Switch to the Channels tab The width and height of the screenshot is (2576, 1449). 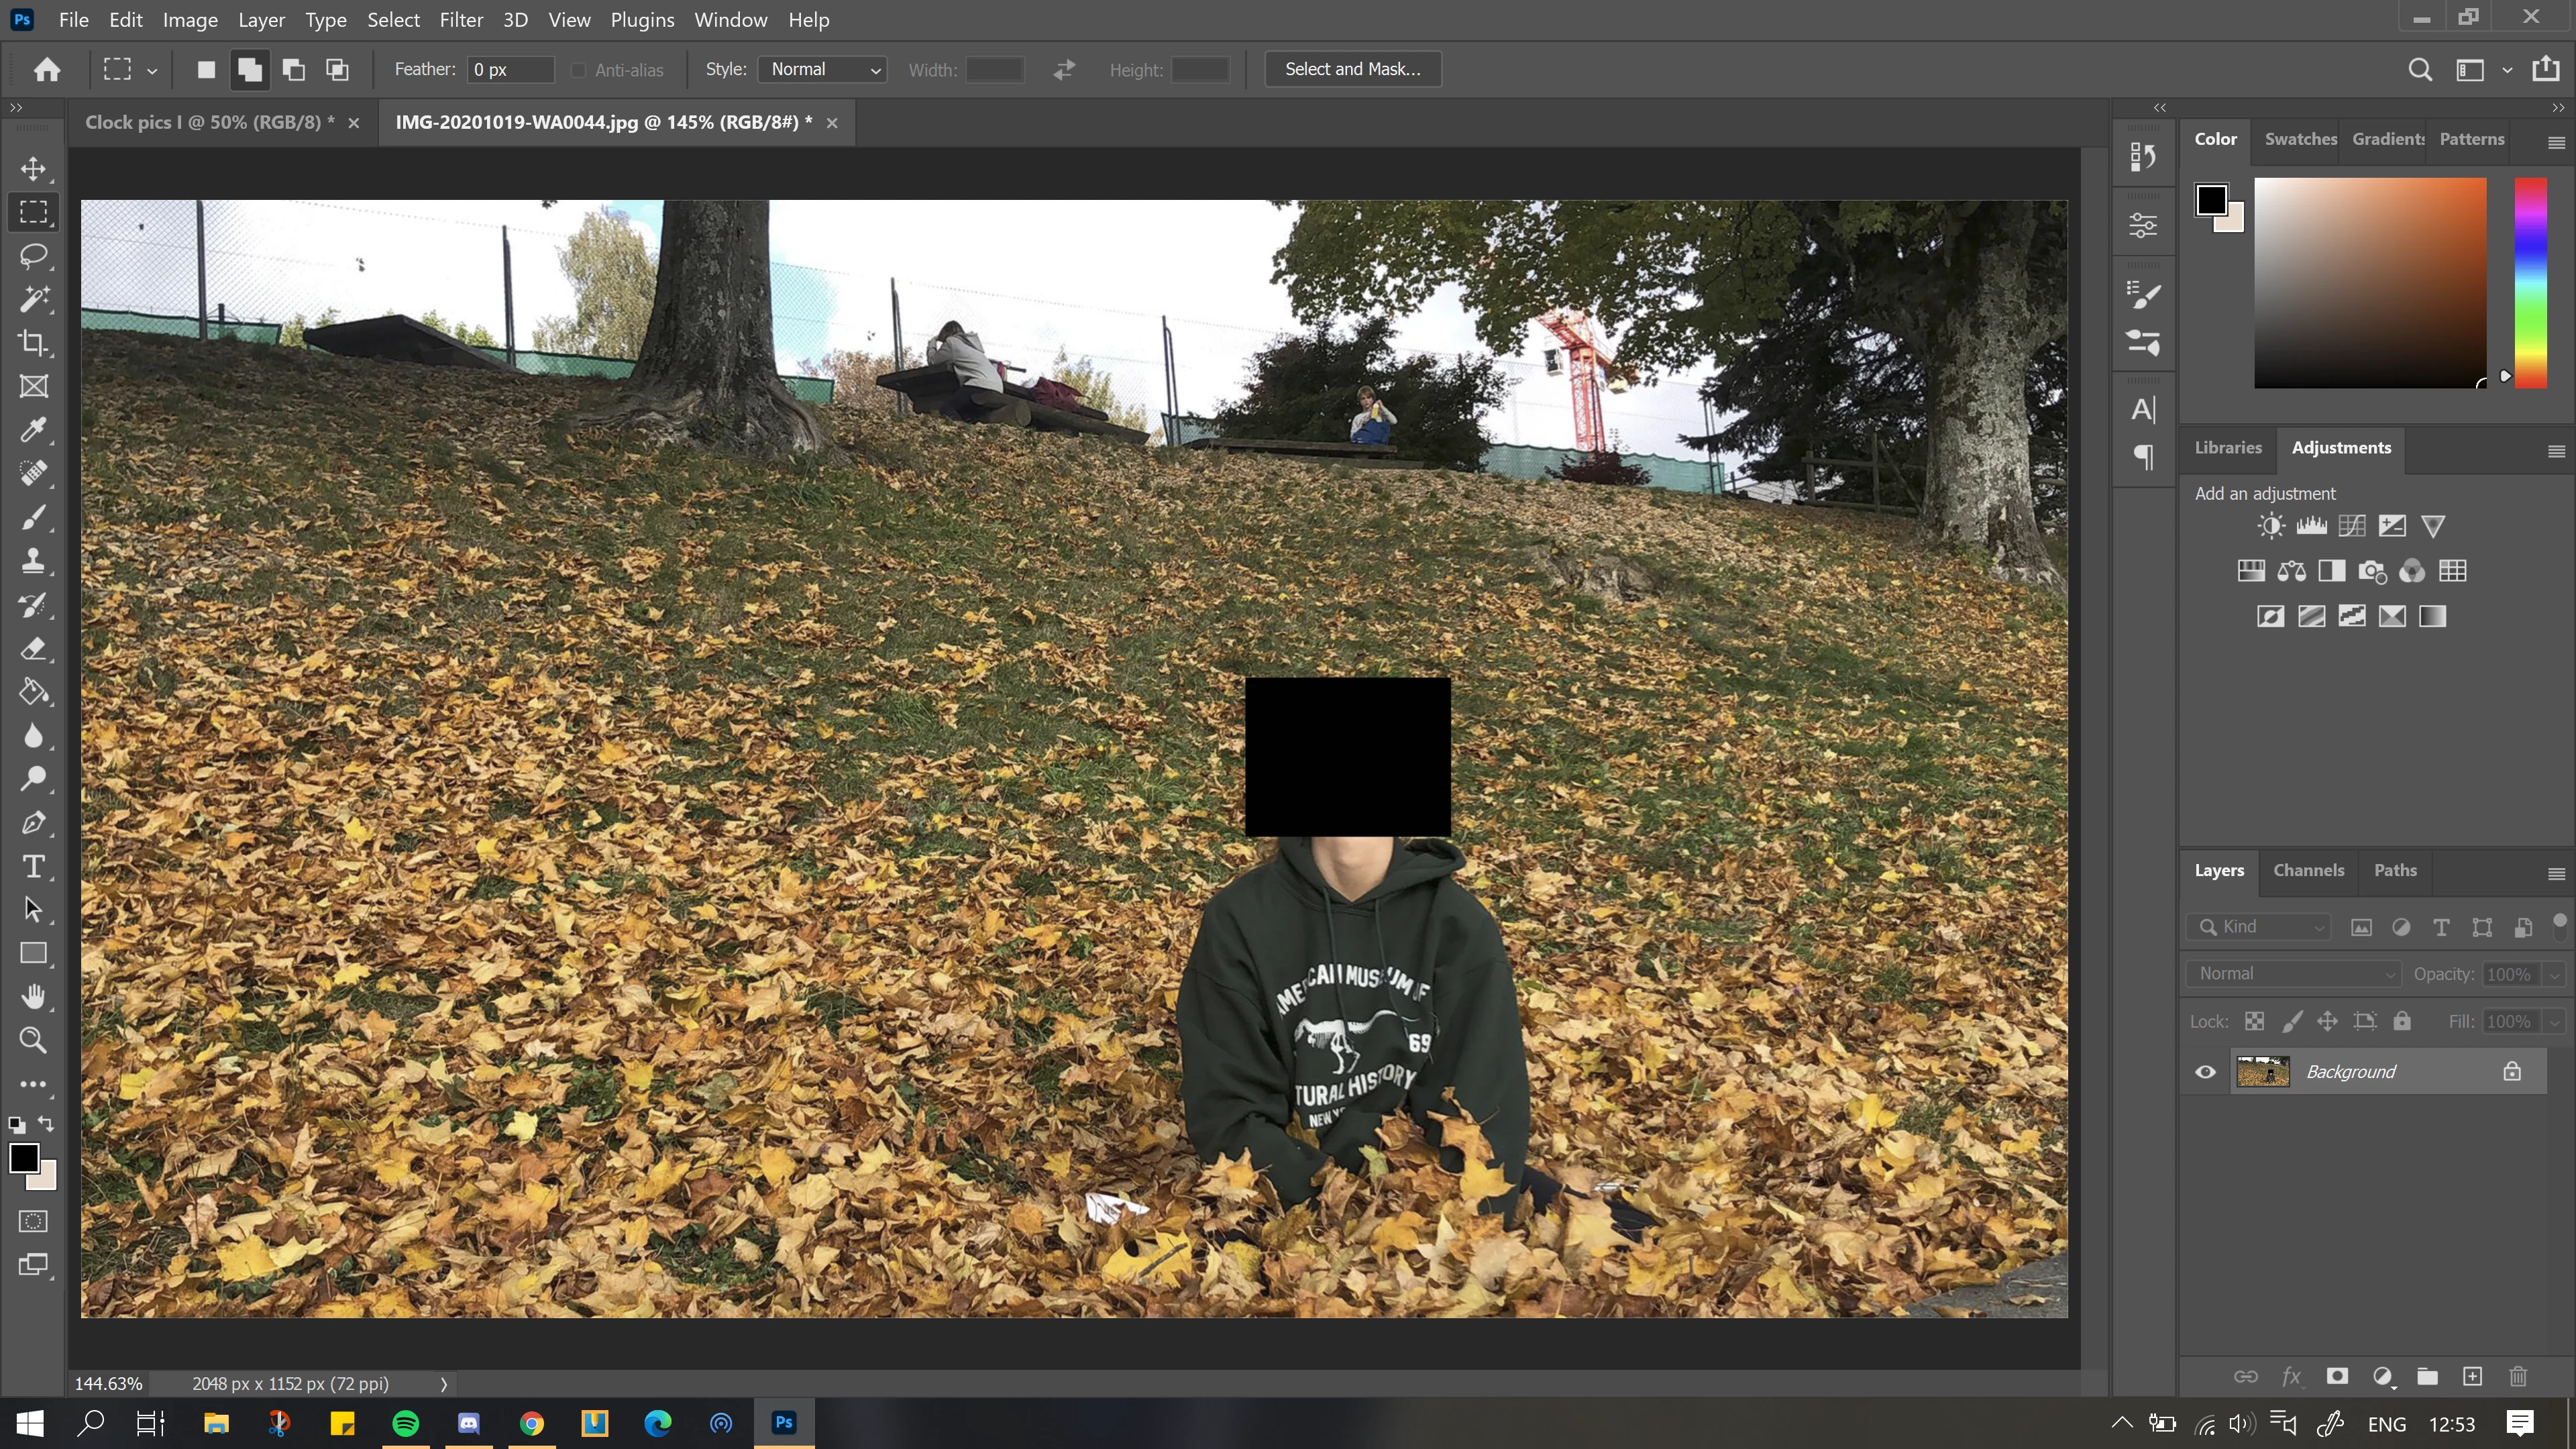tap(2308, 870)
